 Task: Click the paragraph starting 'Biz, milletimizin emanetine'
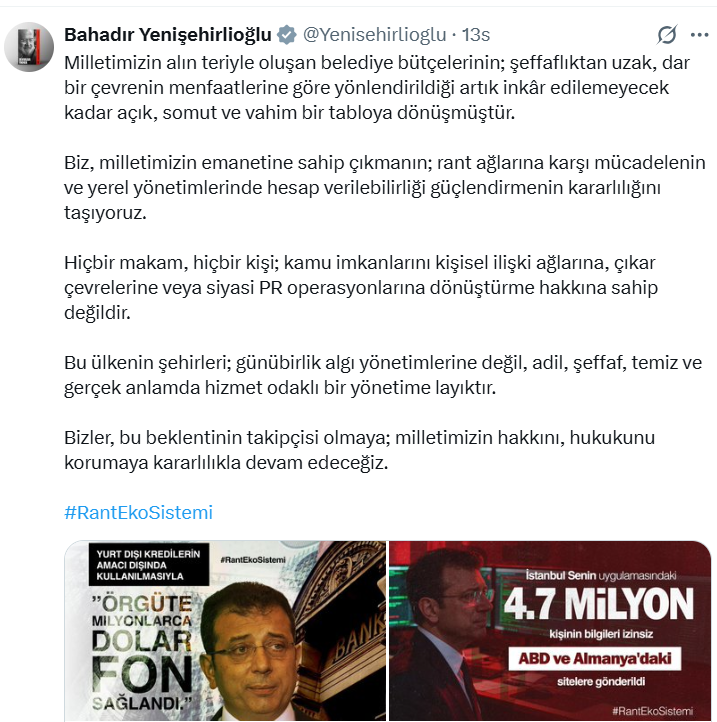click(385, 187)
